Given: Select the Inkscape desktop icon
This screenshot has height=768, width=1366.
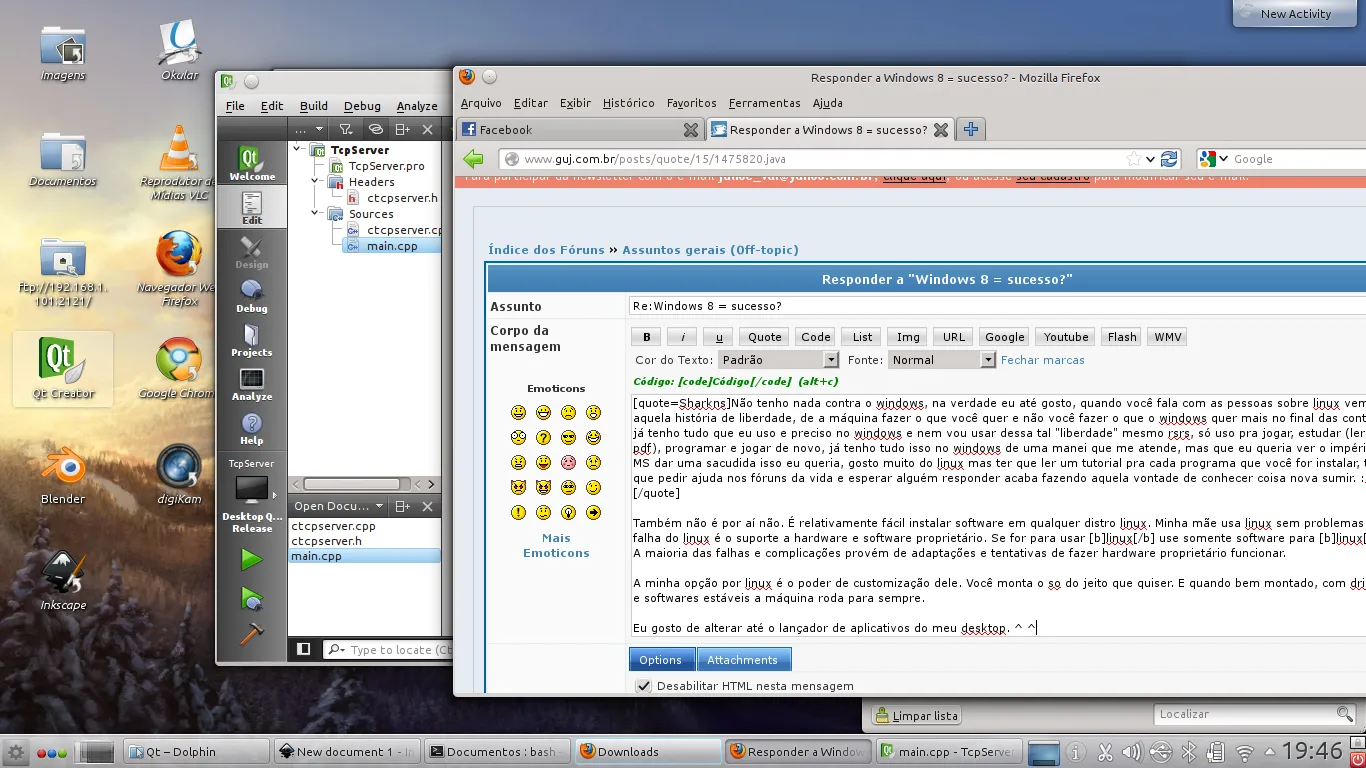Looking at the screenshot, I should coord(63,580).
